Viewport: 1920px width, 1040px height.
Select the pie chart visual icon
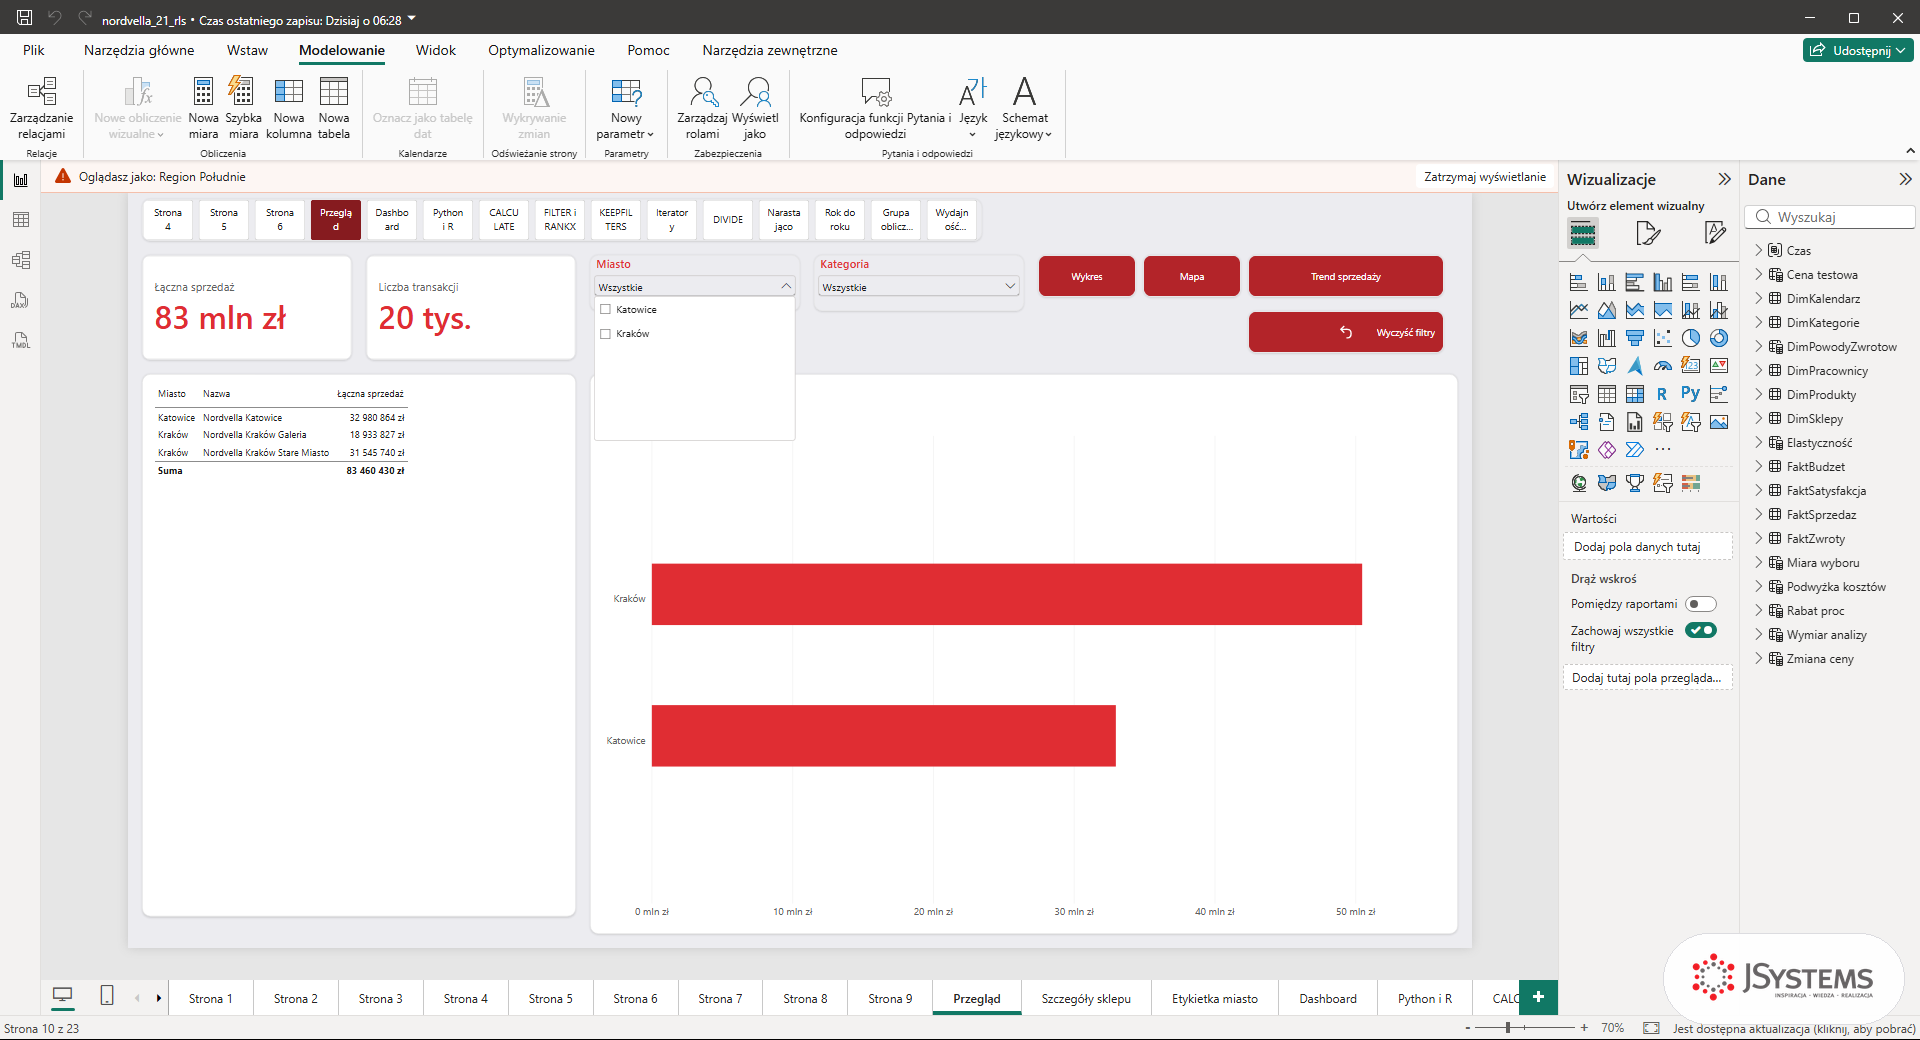point(1691,338)
